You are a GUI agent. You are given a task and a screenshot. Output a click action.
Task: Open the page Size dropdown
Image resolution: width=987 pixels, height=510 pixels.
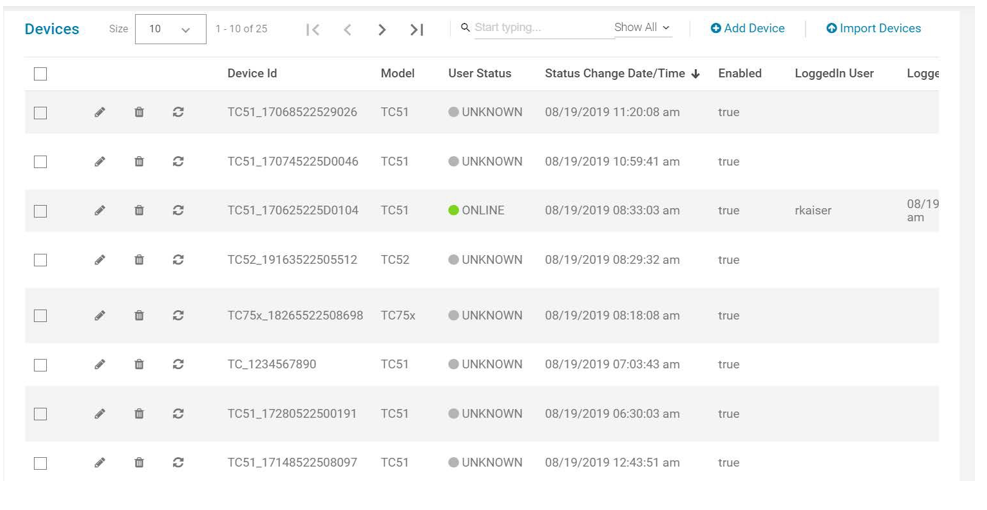[170, 30]
